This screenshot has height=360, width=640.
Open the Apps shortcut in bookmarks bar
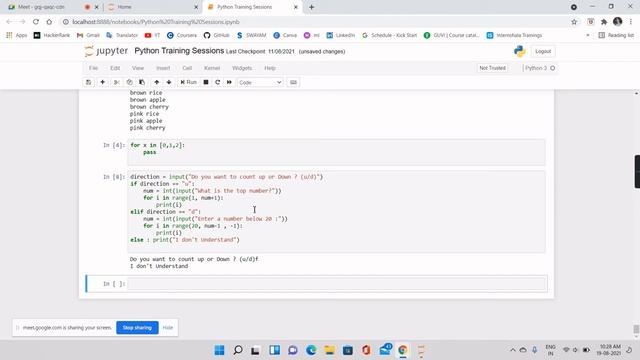[17, 36]
